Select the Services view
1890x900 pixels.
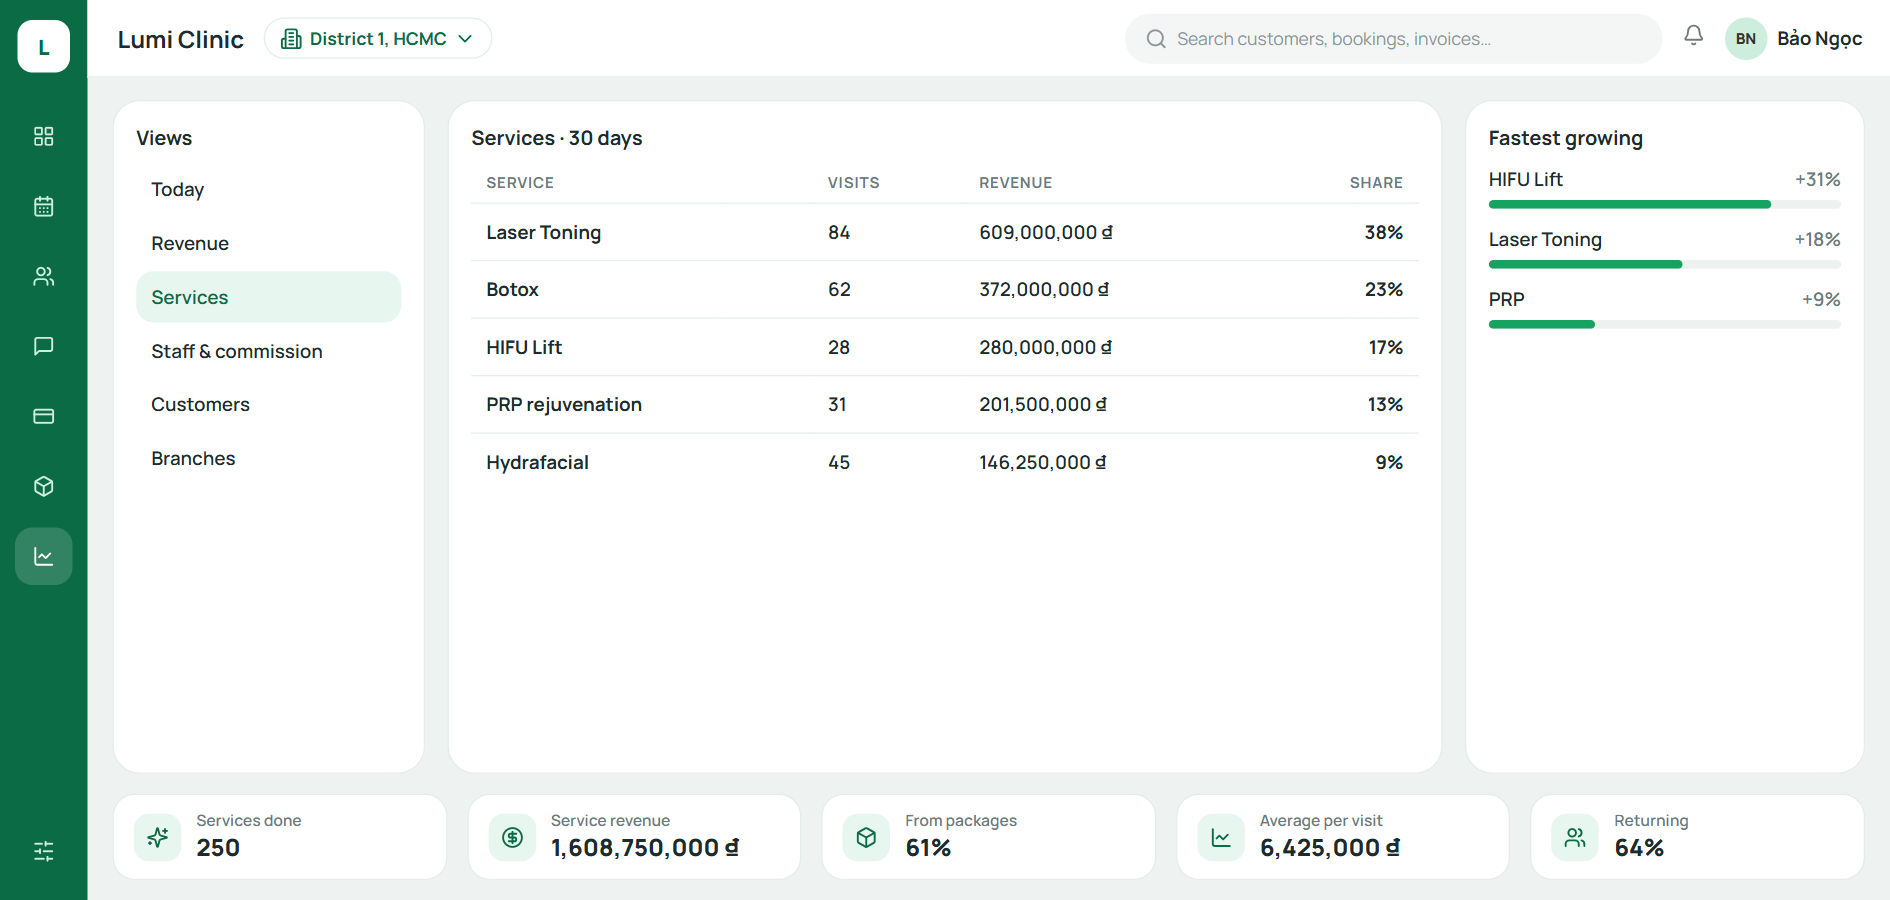click(x=268, y=297)
